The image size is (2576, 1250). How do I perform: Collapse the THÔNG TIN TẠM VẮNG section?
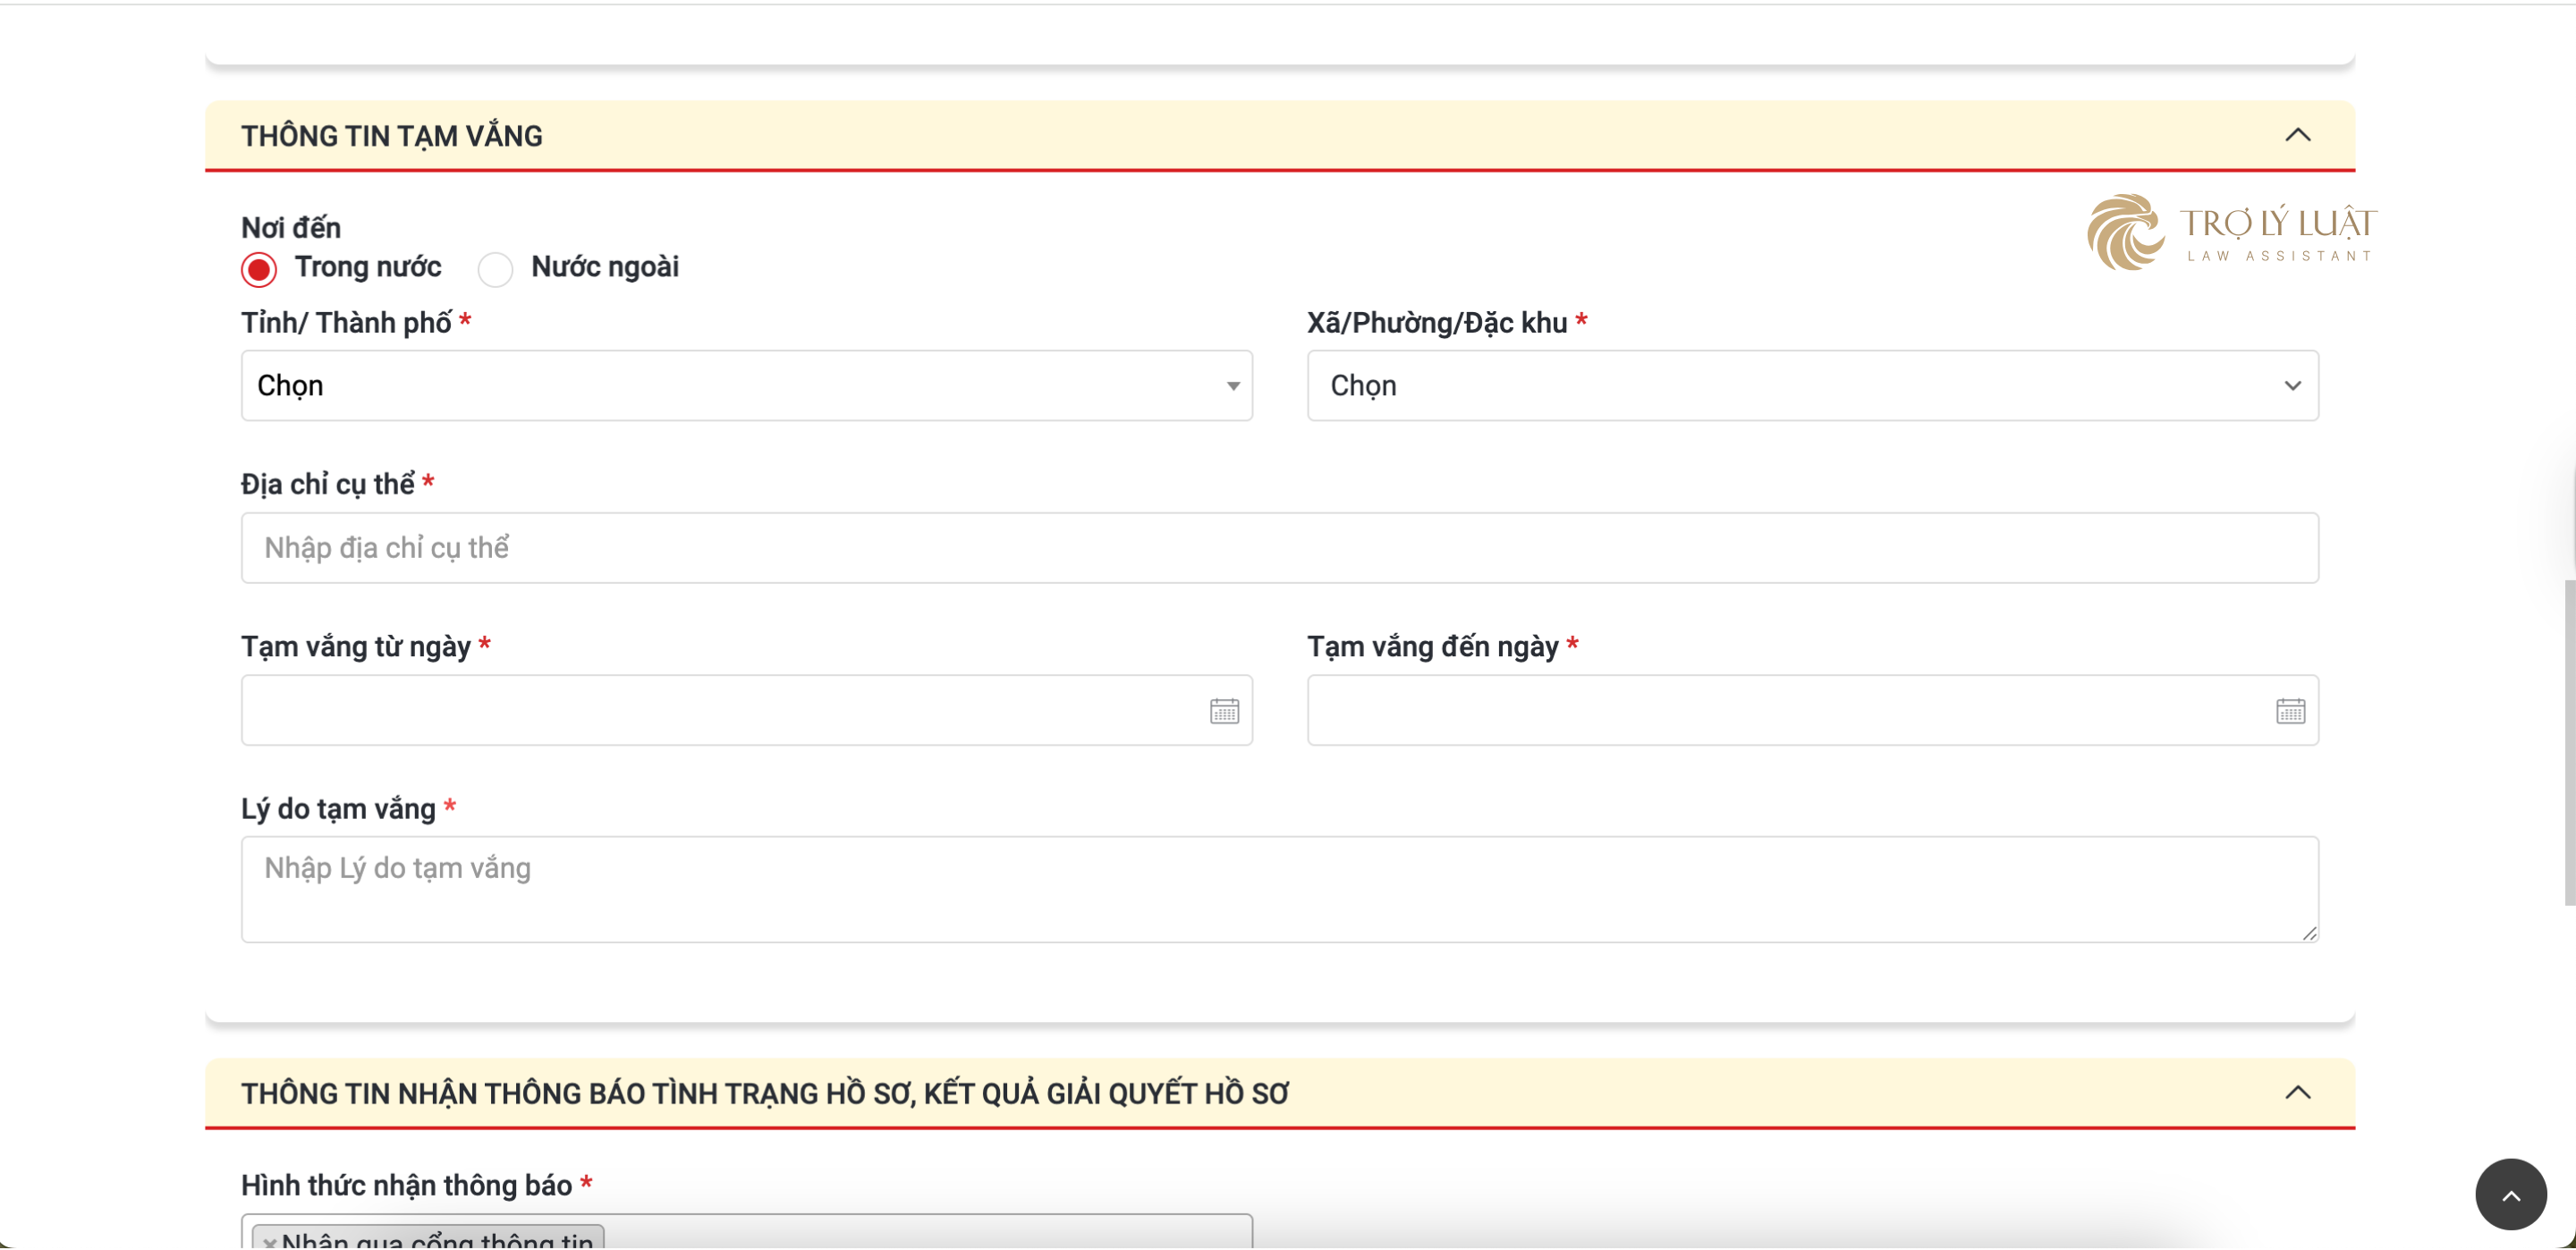pos(2298,135)
